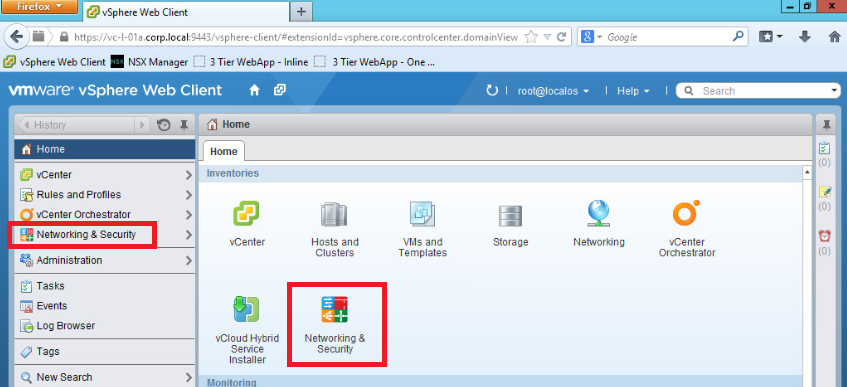This screenshot has width=847, height=387.
Task: Click the Home panel scrollbar up arrow
Action: point(808,172)
